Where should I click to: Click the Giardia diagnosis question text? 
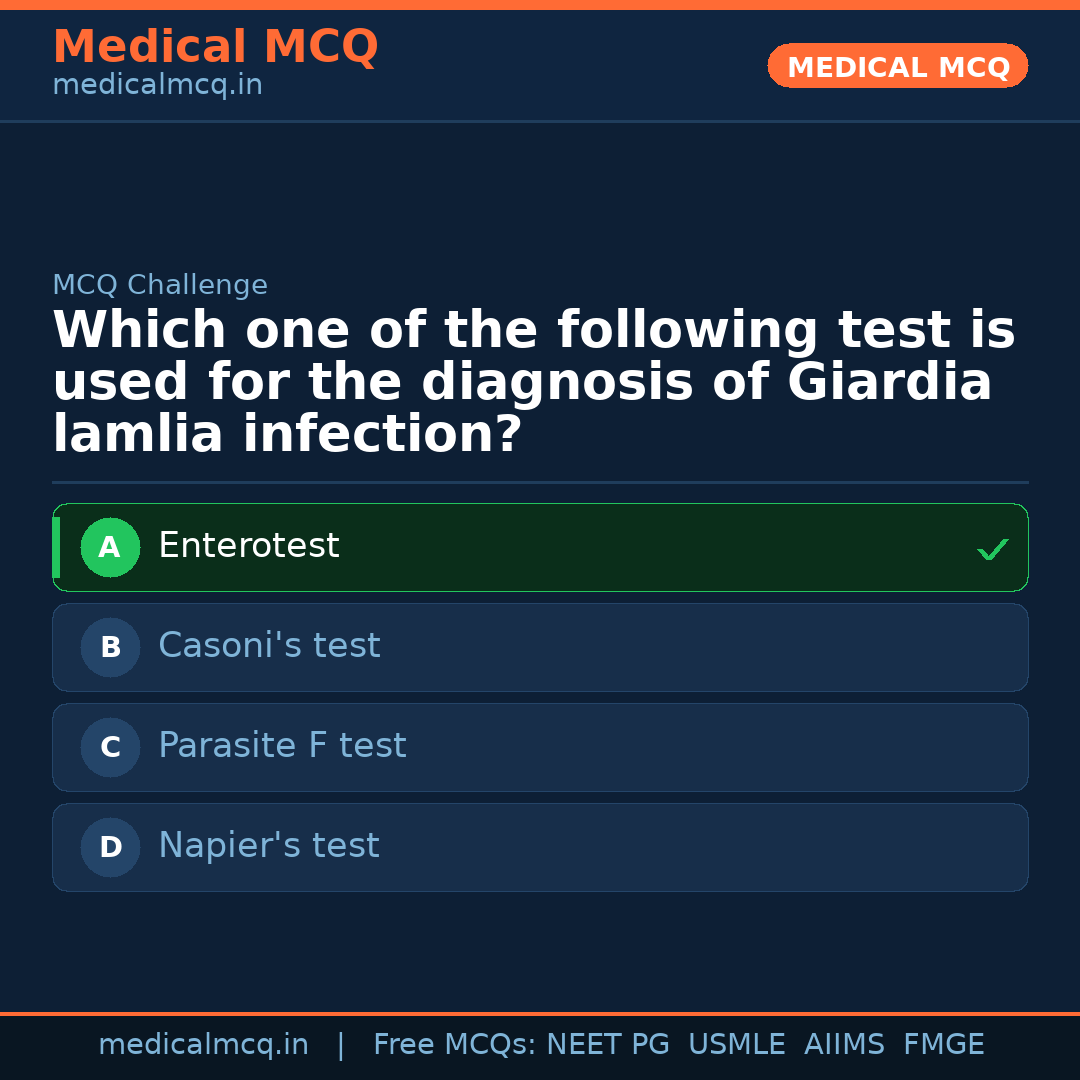534,383
